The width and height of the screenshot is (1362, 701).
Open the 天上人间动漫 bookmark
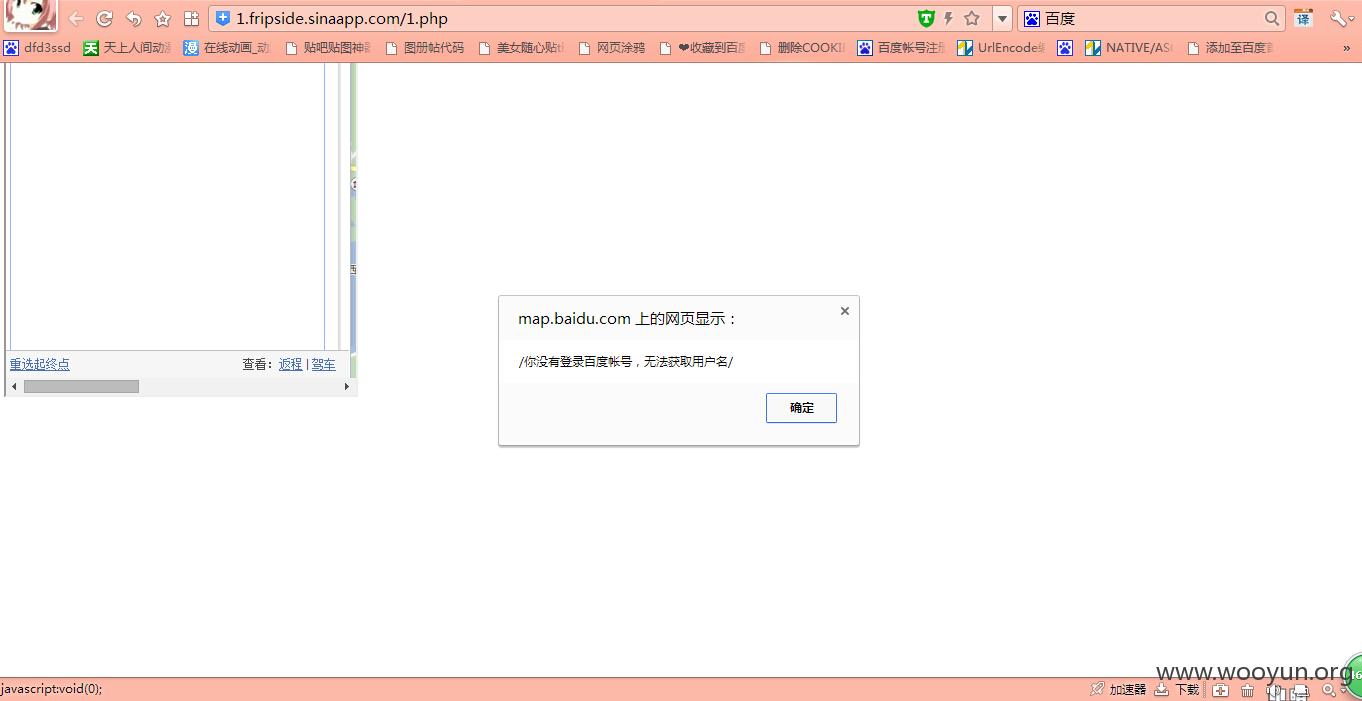pos(127,48)
